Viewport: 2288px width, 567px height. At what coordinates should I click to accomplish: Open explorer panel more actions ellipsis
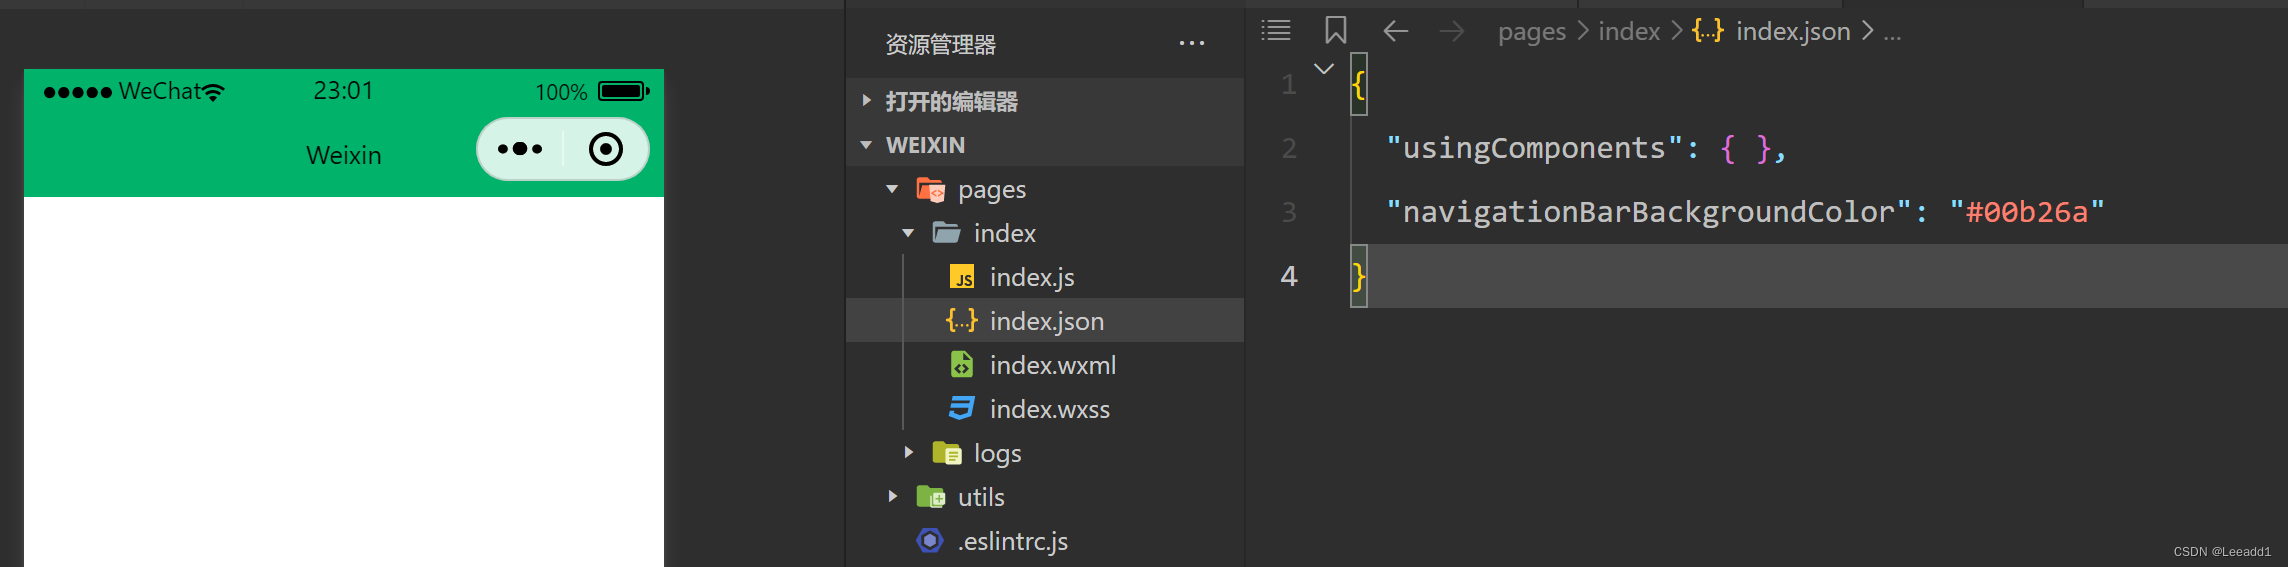1192,43
